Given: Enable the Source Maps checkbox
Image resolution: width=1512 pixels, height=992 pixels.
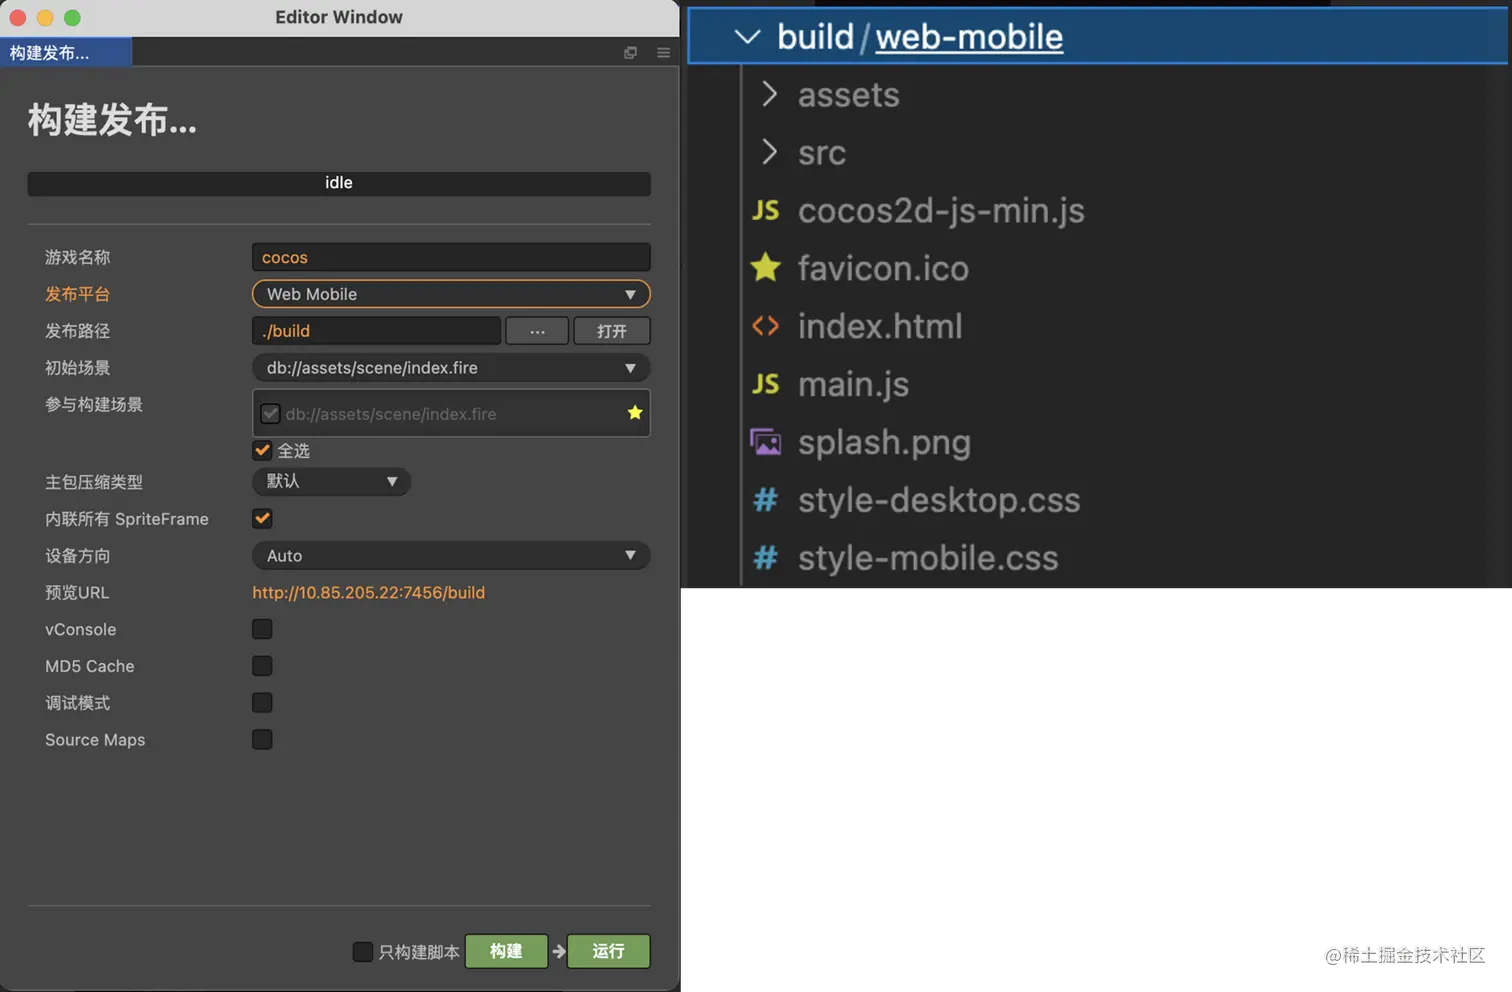Looking at the screenshot, I should (x=262, y=740).
